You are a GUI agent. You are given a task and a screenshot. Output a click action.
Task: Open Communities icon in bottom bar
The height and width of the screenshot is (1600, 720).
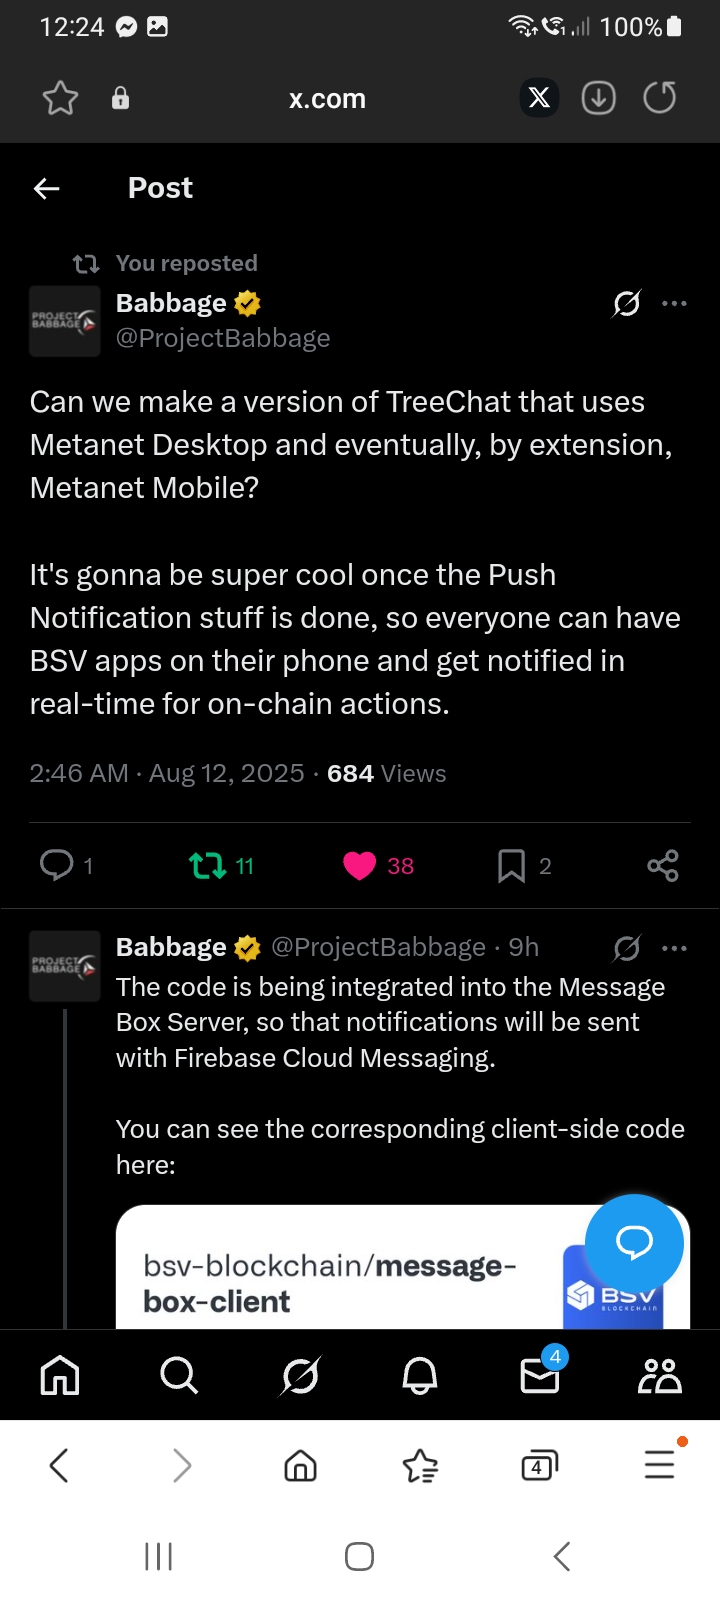pos(660,1376)
